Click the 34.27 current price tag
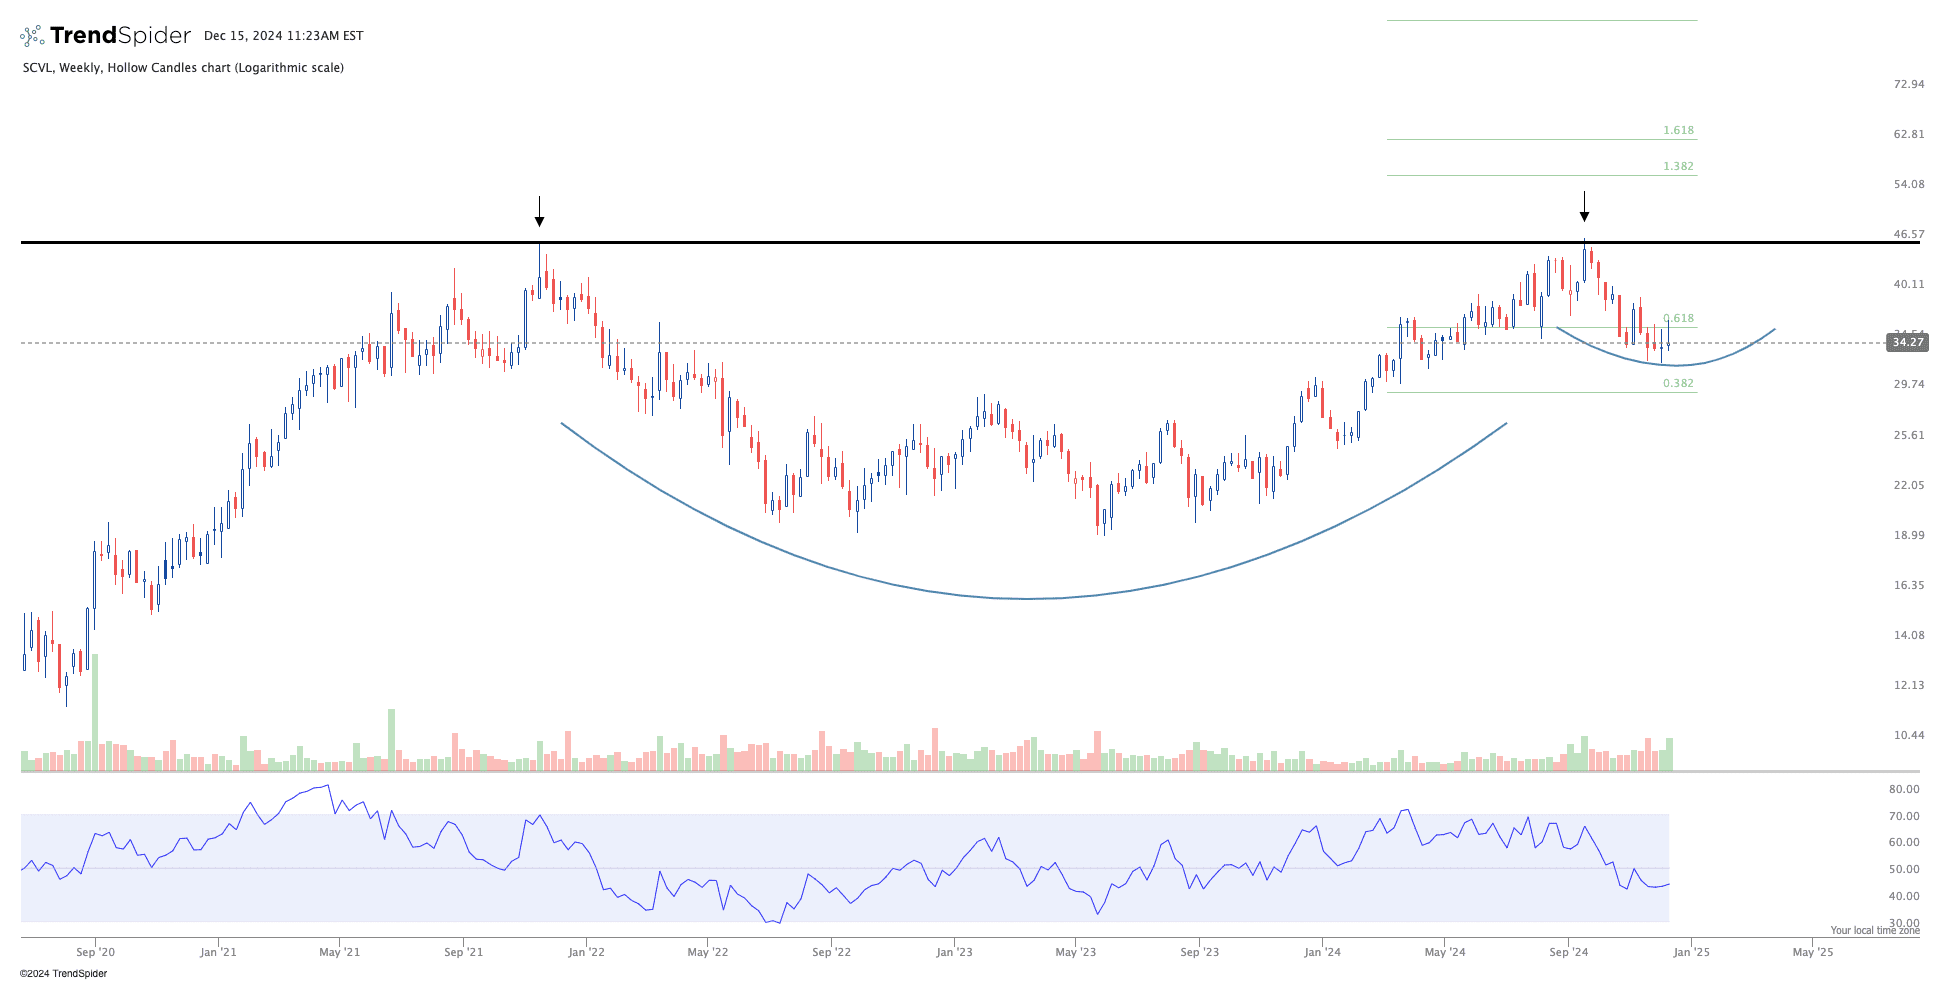The width and height of the screenshot is (1950, 983). tap(1907, 342)
